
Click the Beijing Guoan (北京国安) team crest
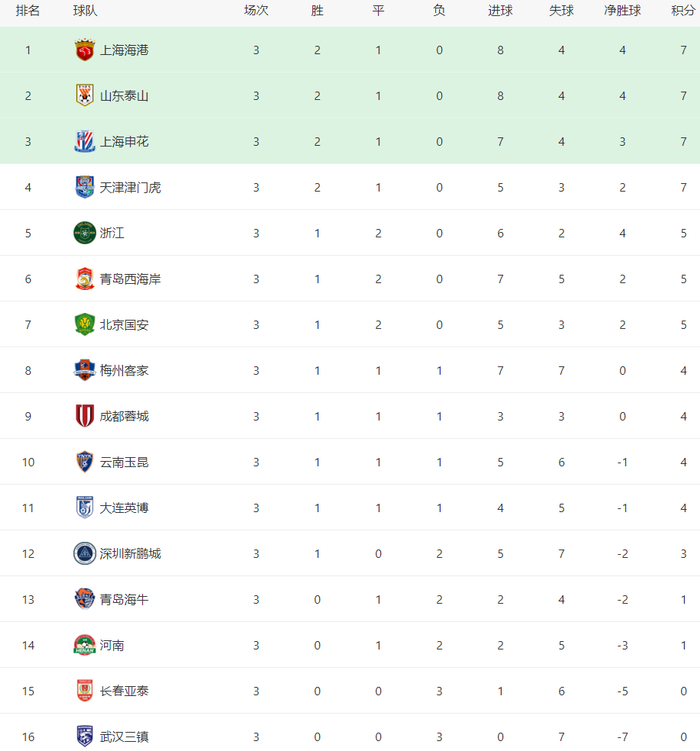pos(85,325)
